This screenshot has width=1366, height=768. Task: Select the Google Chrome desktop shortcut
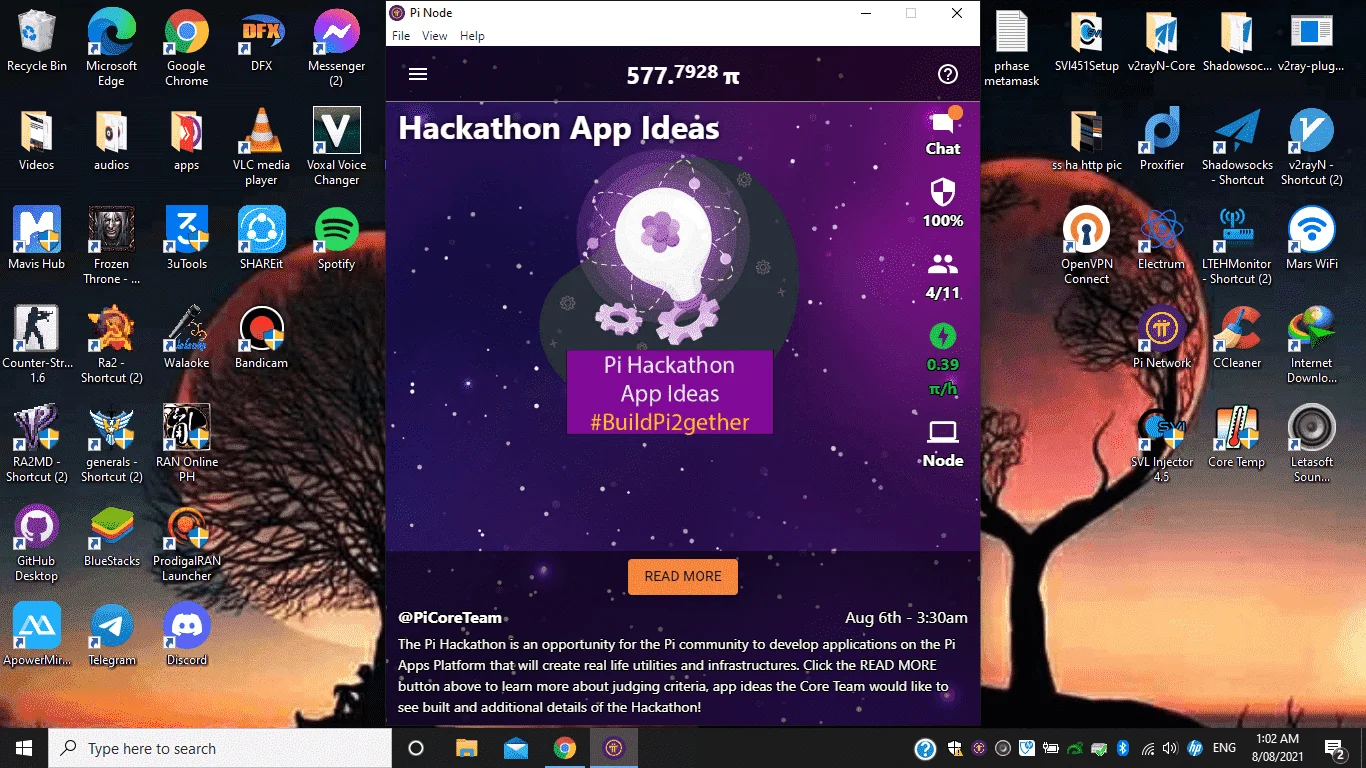click(x=186, y=47)
